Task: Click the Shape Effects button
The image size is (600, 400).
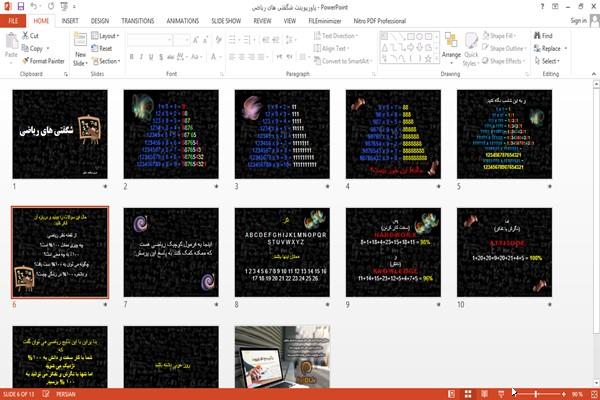Action: pyautogui.click(x=504, y=61)
